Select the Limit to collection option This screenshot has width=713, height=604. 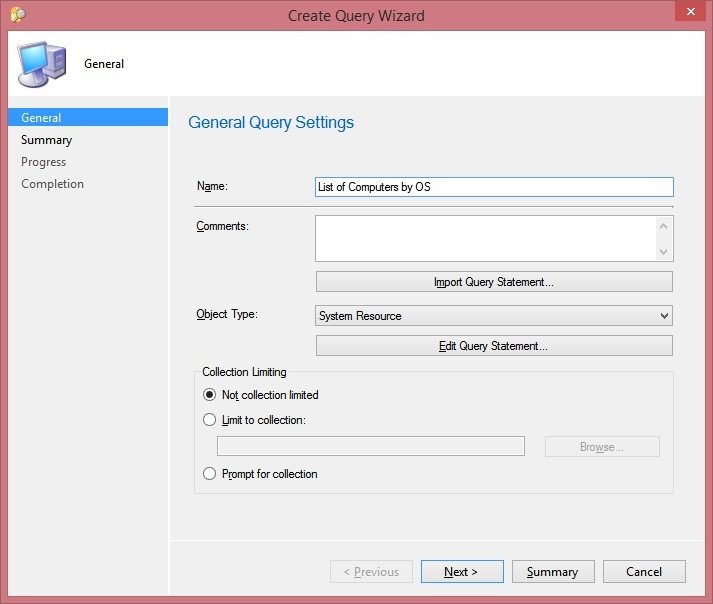[209, 419]
